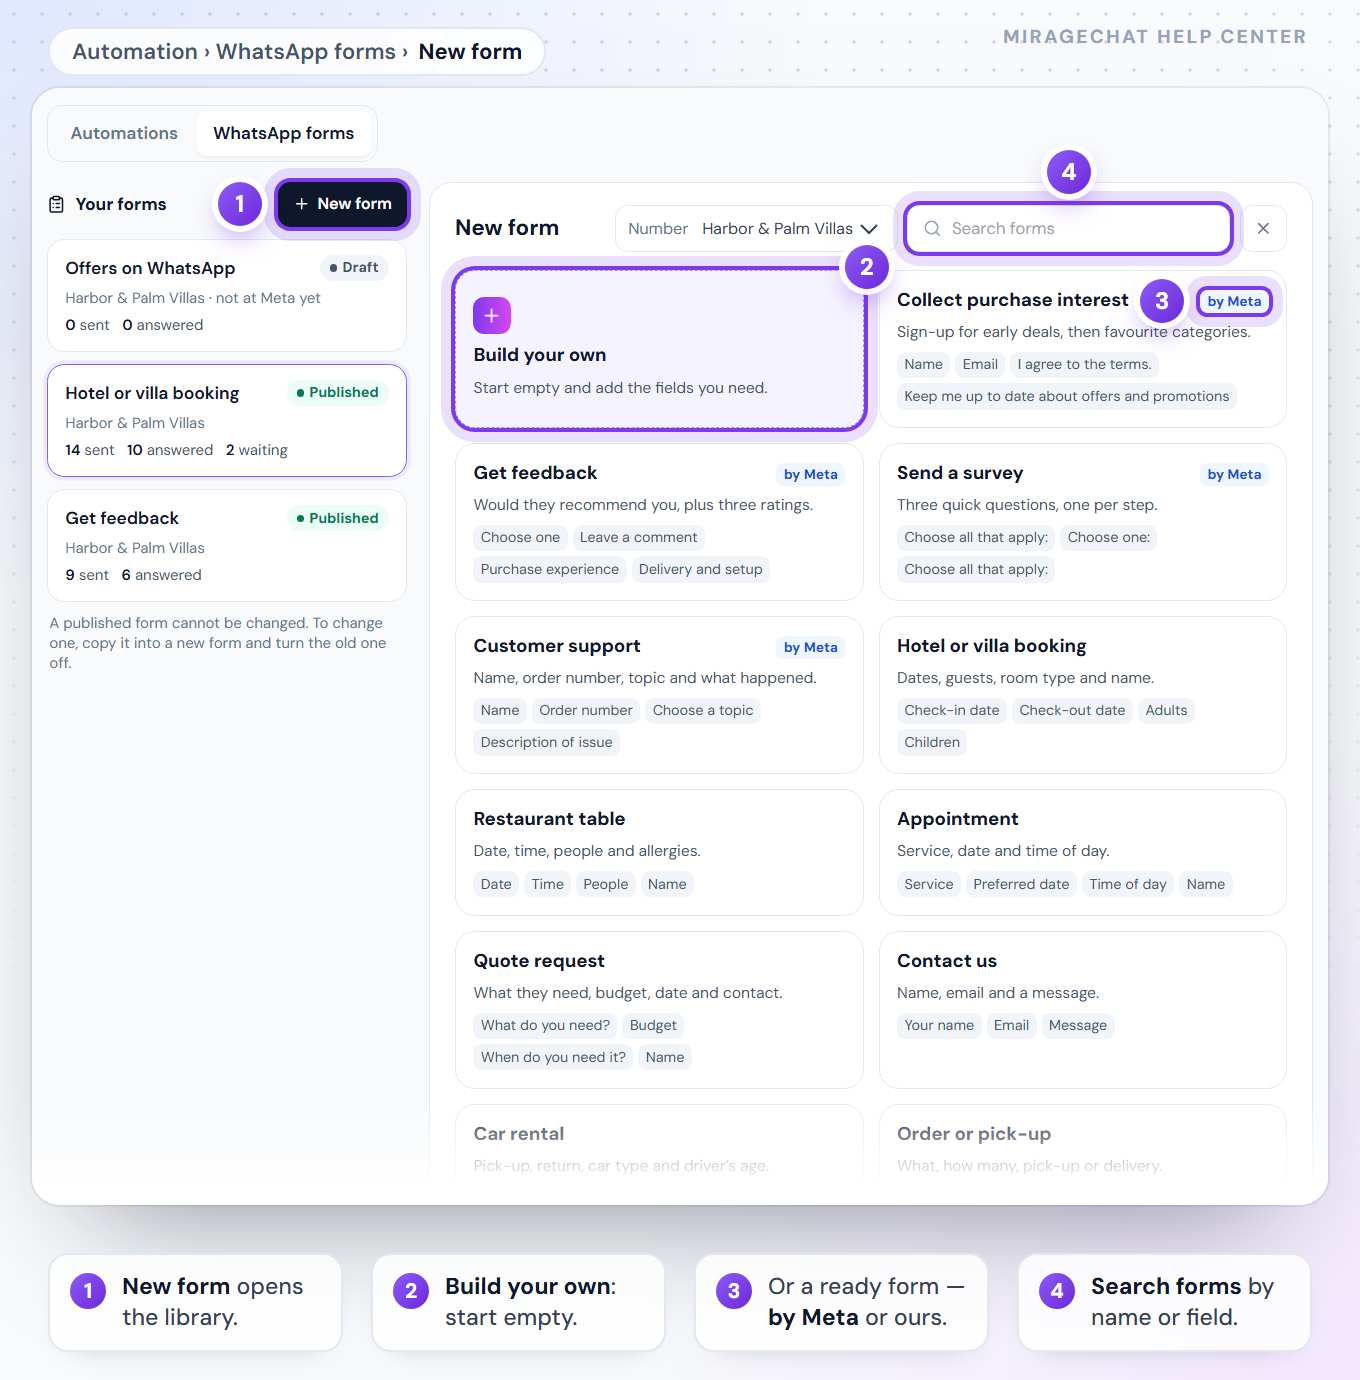The image size is (1360, 1380).
Task: Click the Check-in date field chip
Action: (952, 710)
